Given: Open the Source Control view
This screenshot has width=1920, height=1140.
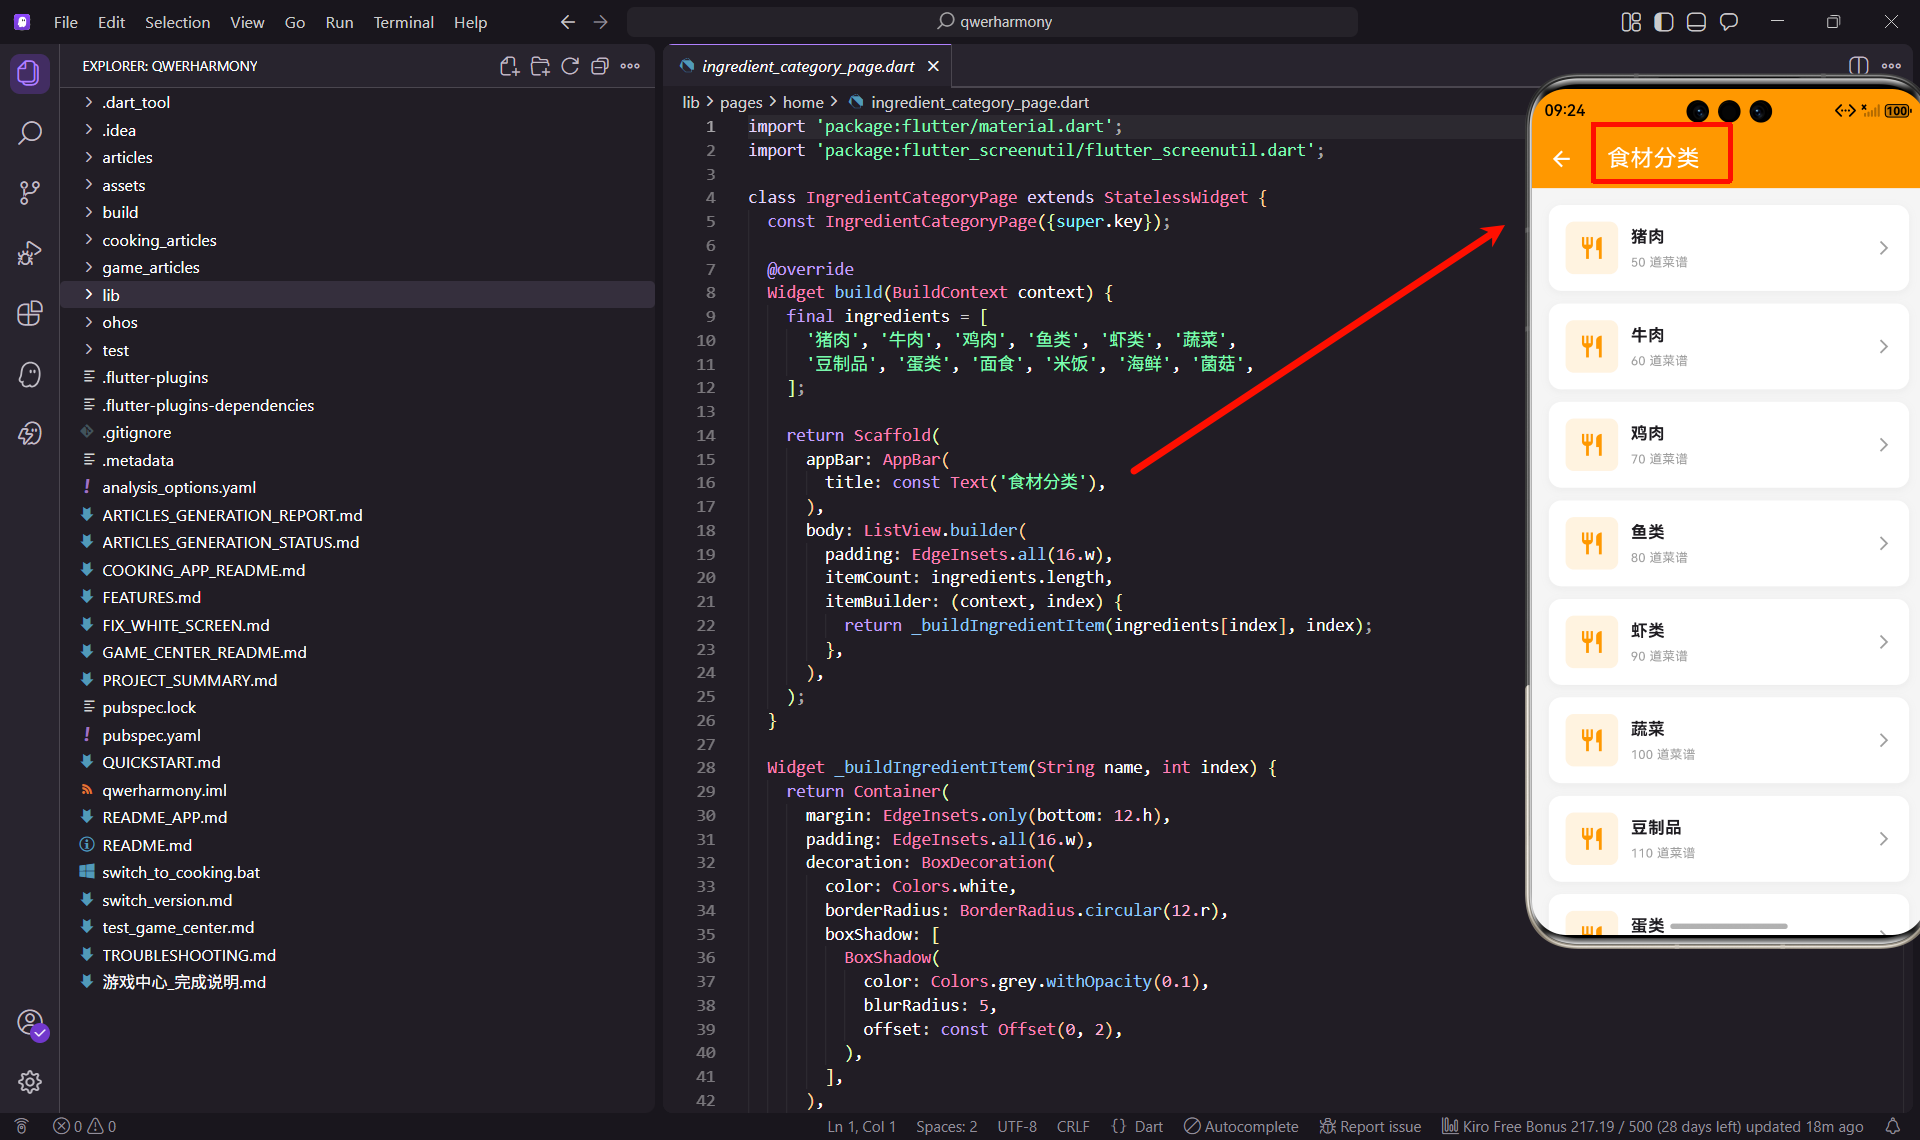Looking at the screenshot, I should [x=30, y=192].
